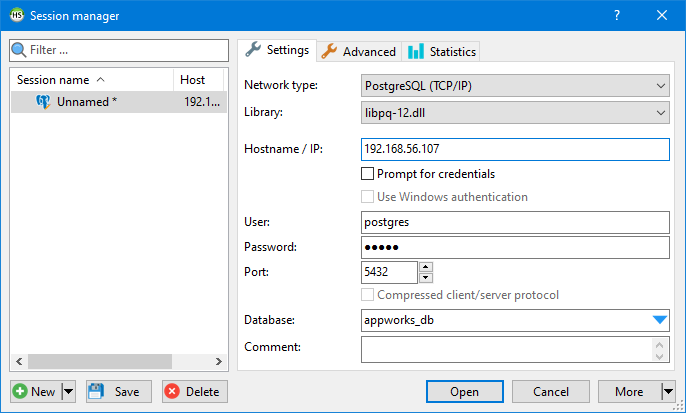Click the wrench icon on Settings tab
Screen dimensions: 686x413
tap(253, 49)
